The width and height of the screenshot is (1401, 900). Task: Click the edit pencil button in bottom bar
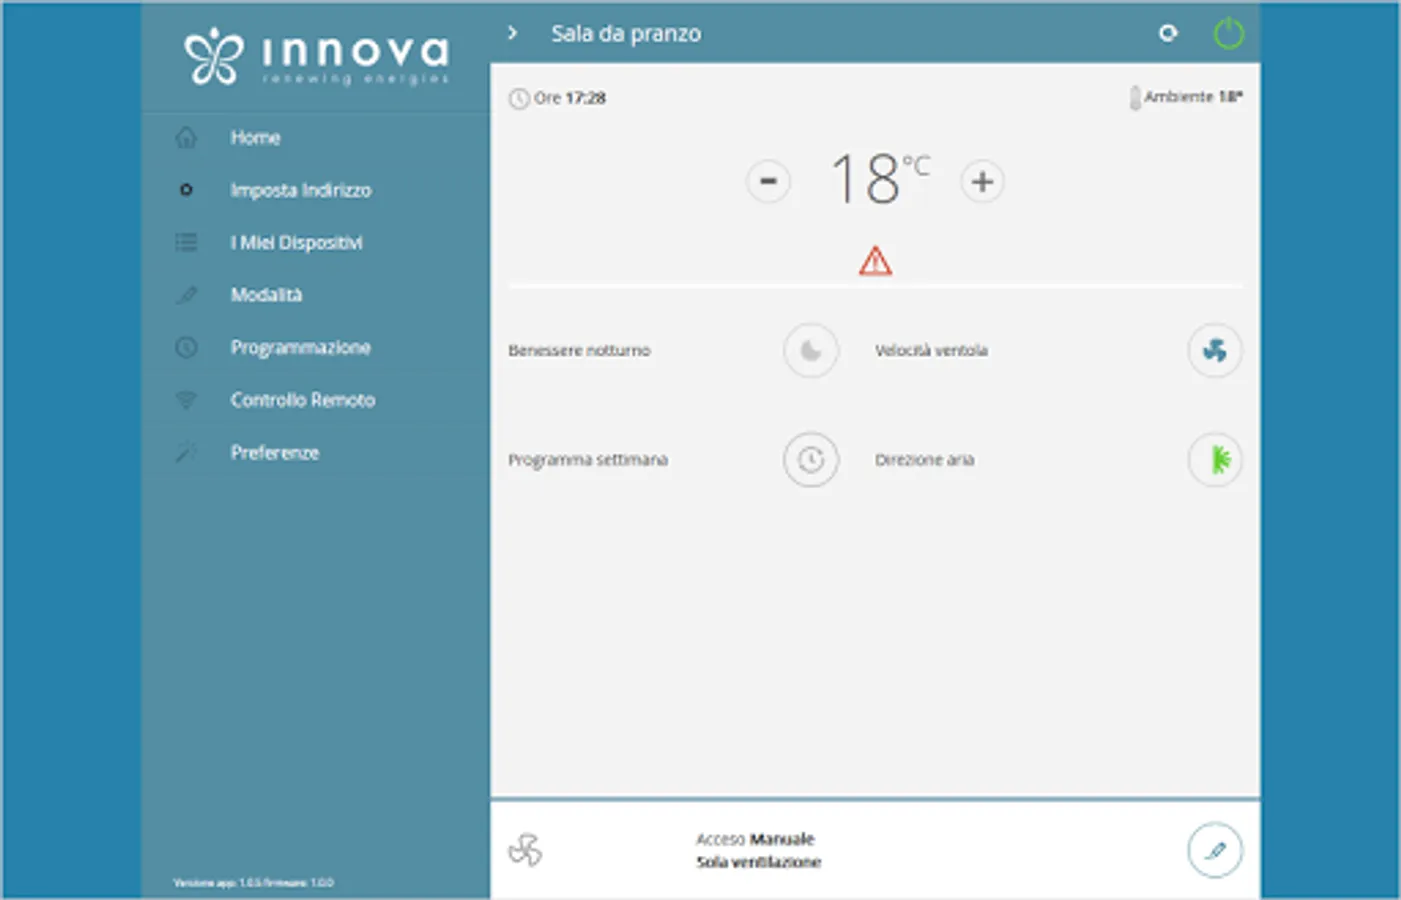click(x=1214, y=850)
